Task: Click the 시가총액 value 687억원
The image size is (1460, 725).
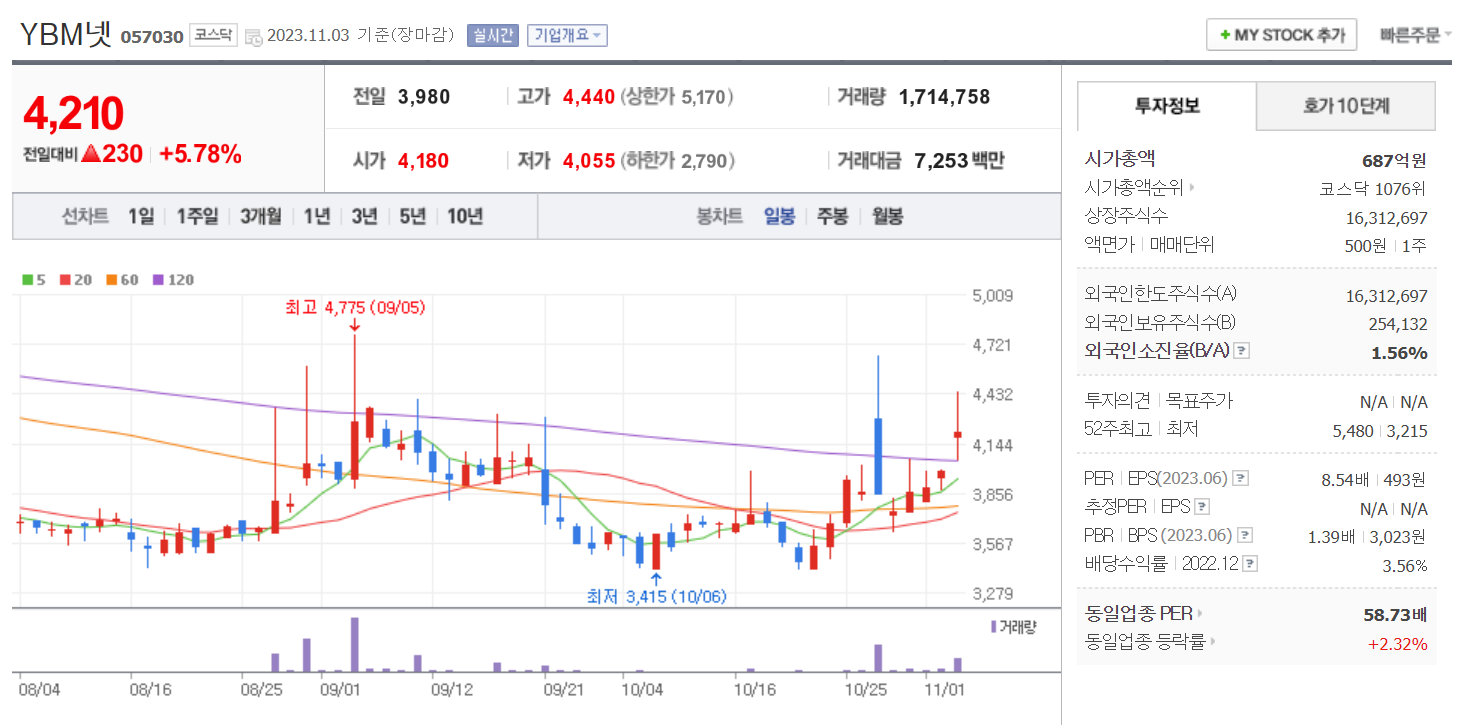Action: [1394, 160]
